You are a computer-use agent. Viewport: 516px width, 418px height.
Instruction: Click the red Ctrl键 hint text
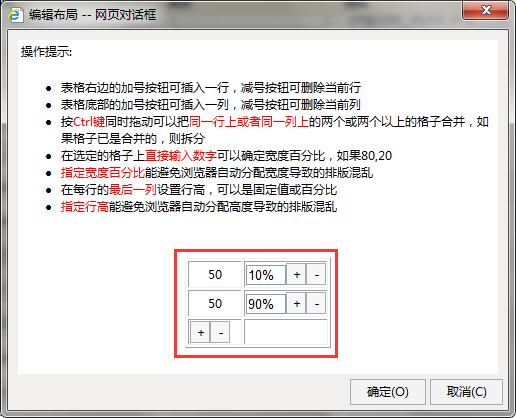click(89, 122)
